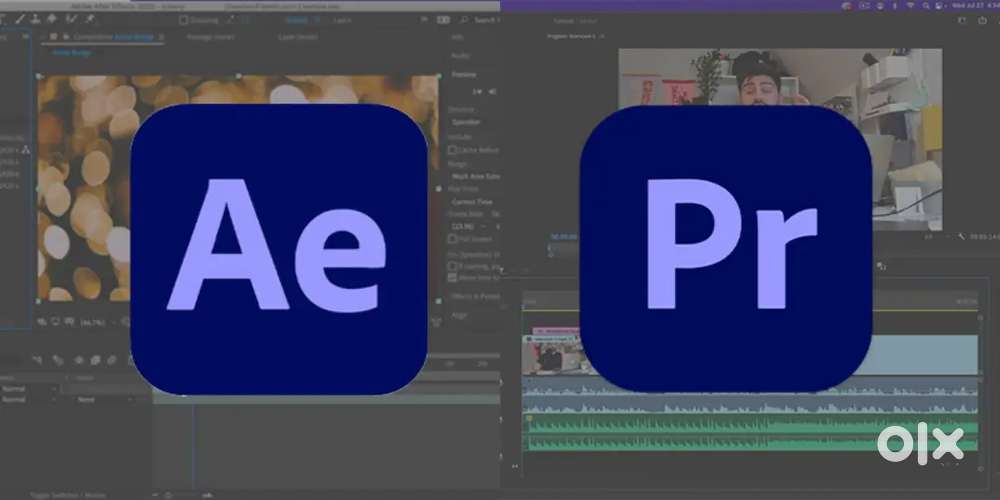The height and width of the screenshot is (500, 1000).
Task: Select the upper gray audio waveform clip
Action: coord(750,386)
